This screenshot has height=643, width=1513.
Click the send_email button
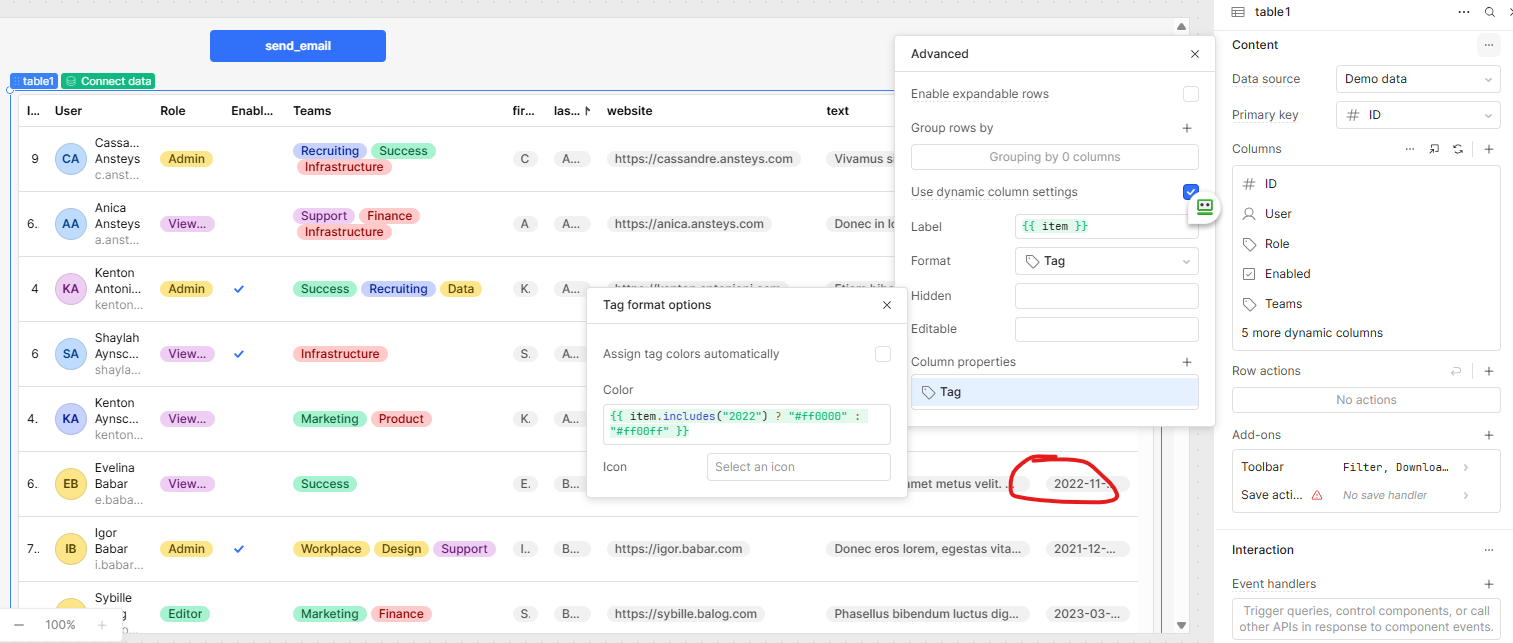[x=297, y=46]
